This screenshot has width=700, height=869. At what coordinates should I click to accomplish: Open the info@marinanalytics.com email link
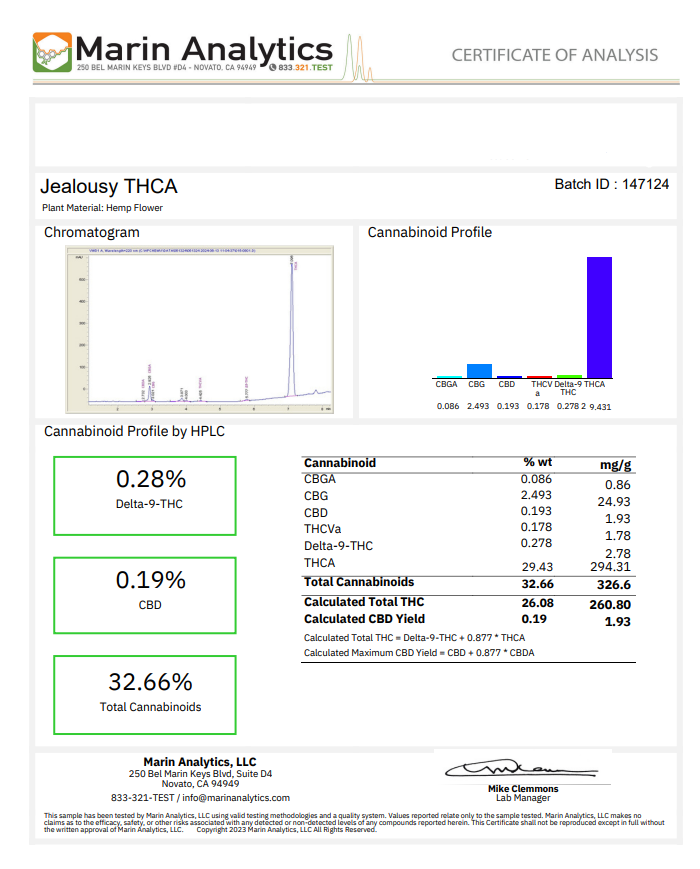pos(236,798)
